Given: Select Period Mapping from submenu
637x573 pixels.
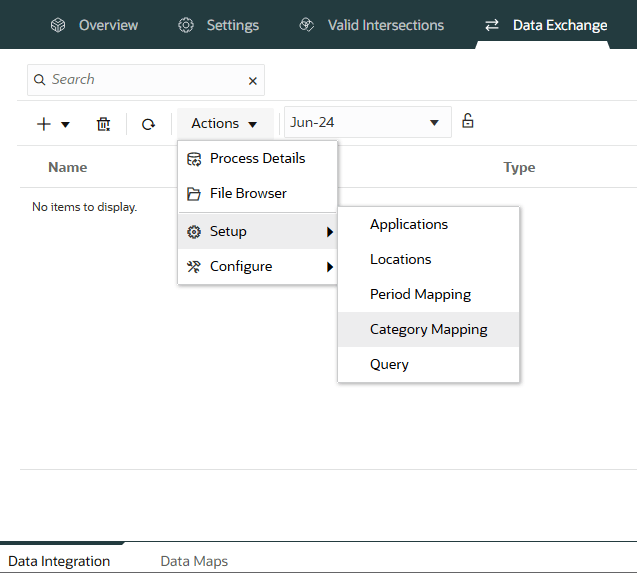Looking at the screenshot, I should [x=420, y=294].
